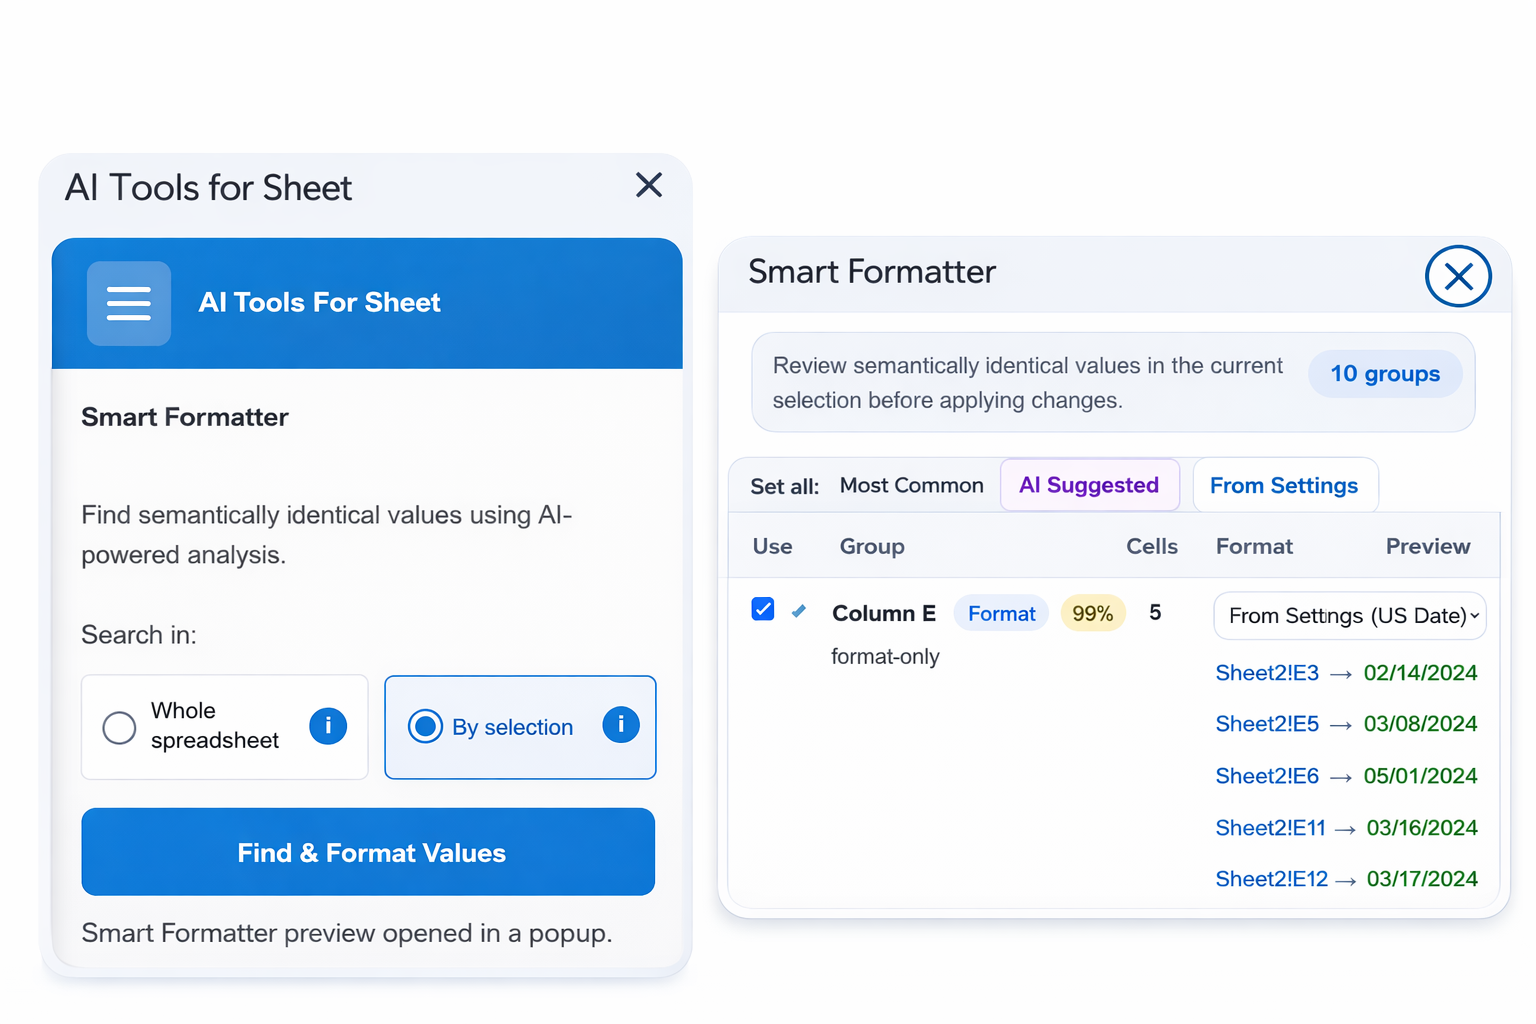
Task: Open the From Settings (US Date) format dropdown
Action: click(x=1350, y=616)
